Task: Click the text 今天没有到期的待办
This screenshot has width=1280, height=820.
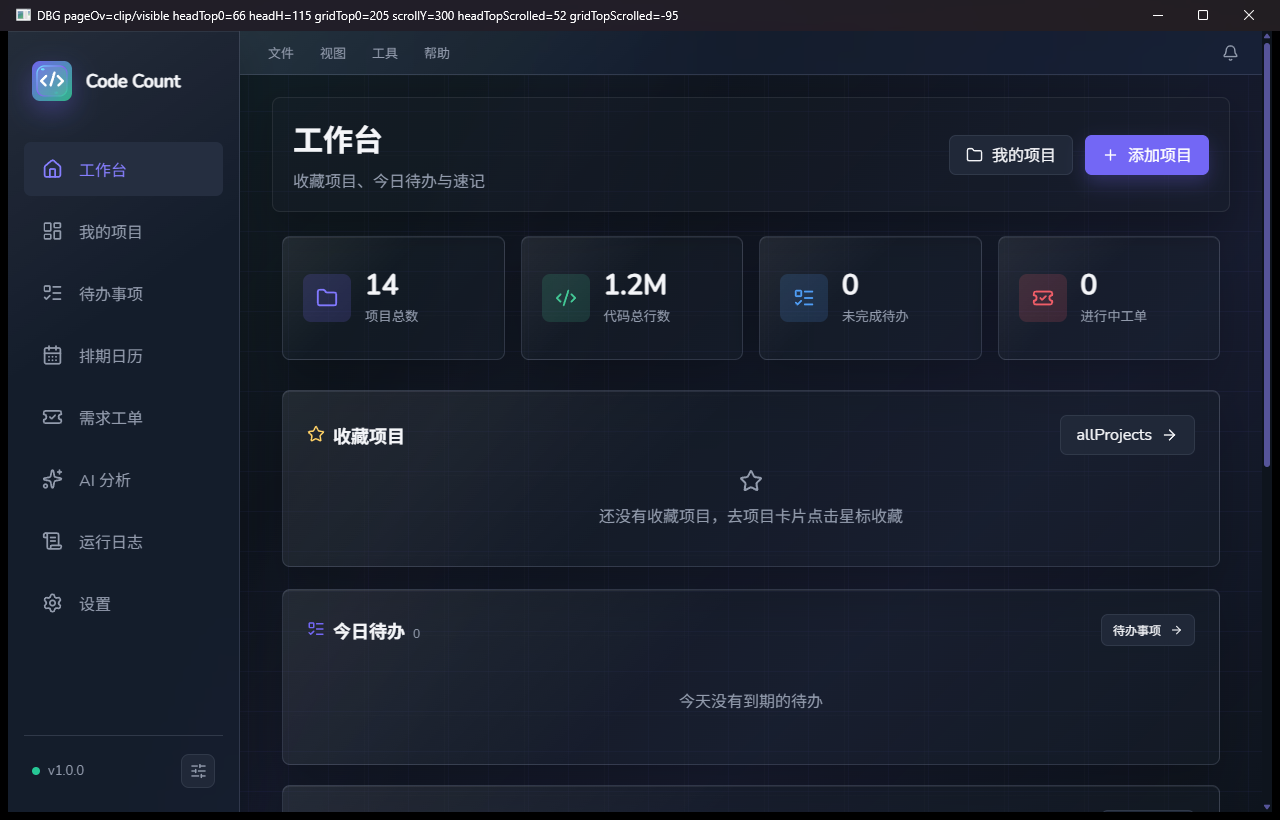Action: pyautogui.click(x=751, y=701)
